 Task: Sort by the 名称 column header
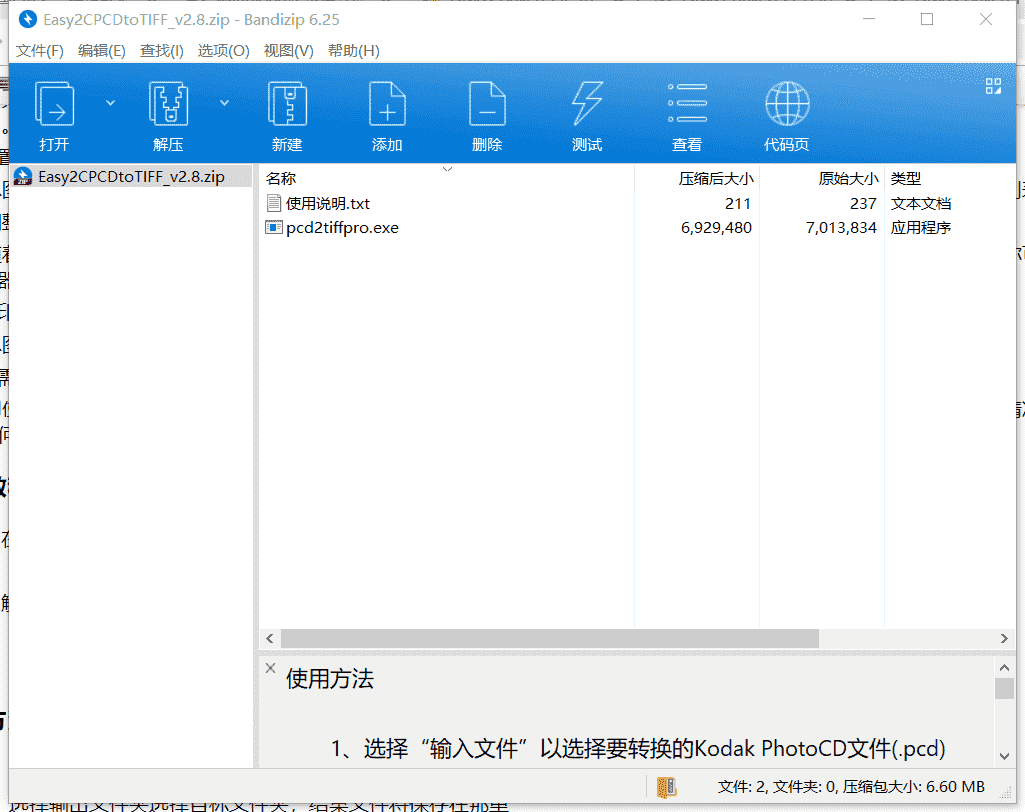tap(281, 178)
